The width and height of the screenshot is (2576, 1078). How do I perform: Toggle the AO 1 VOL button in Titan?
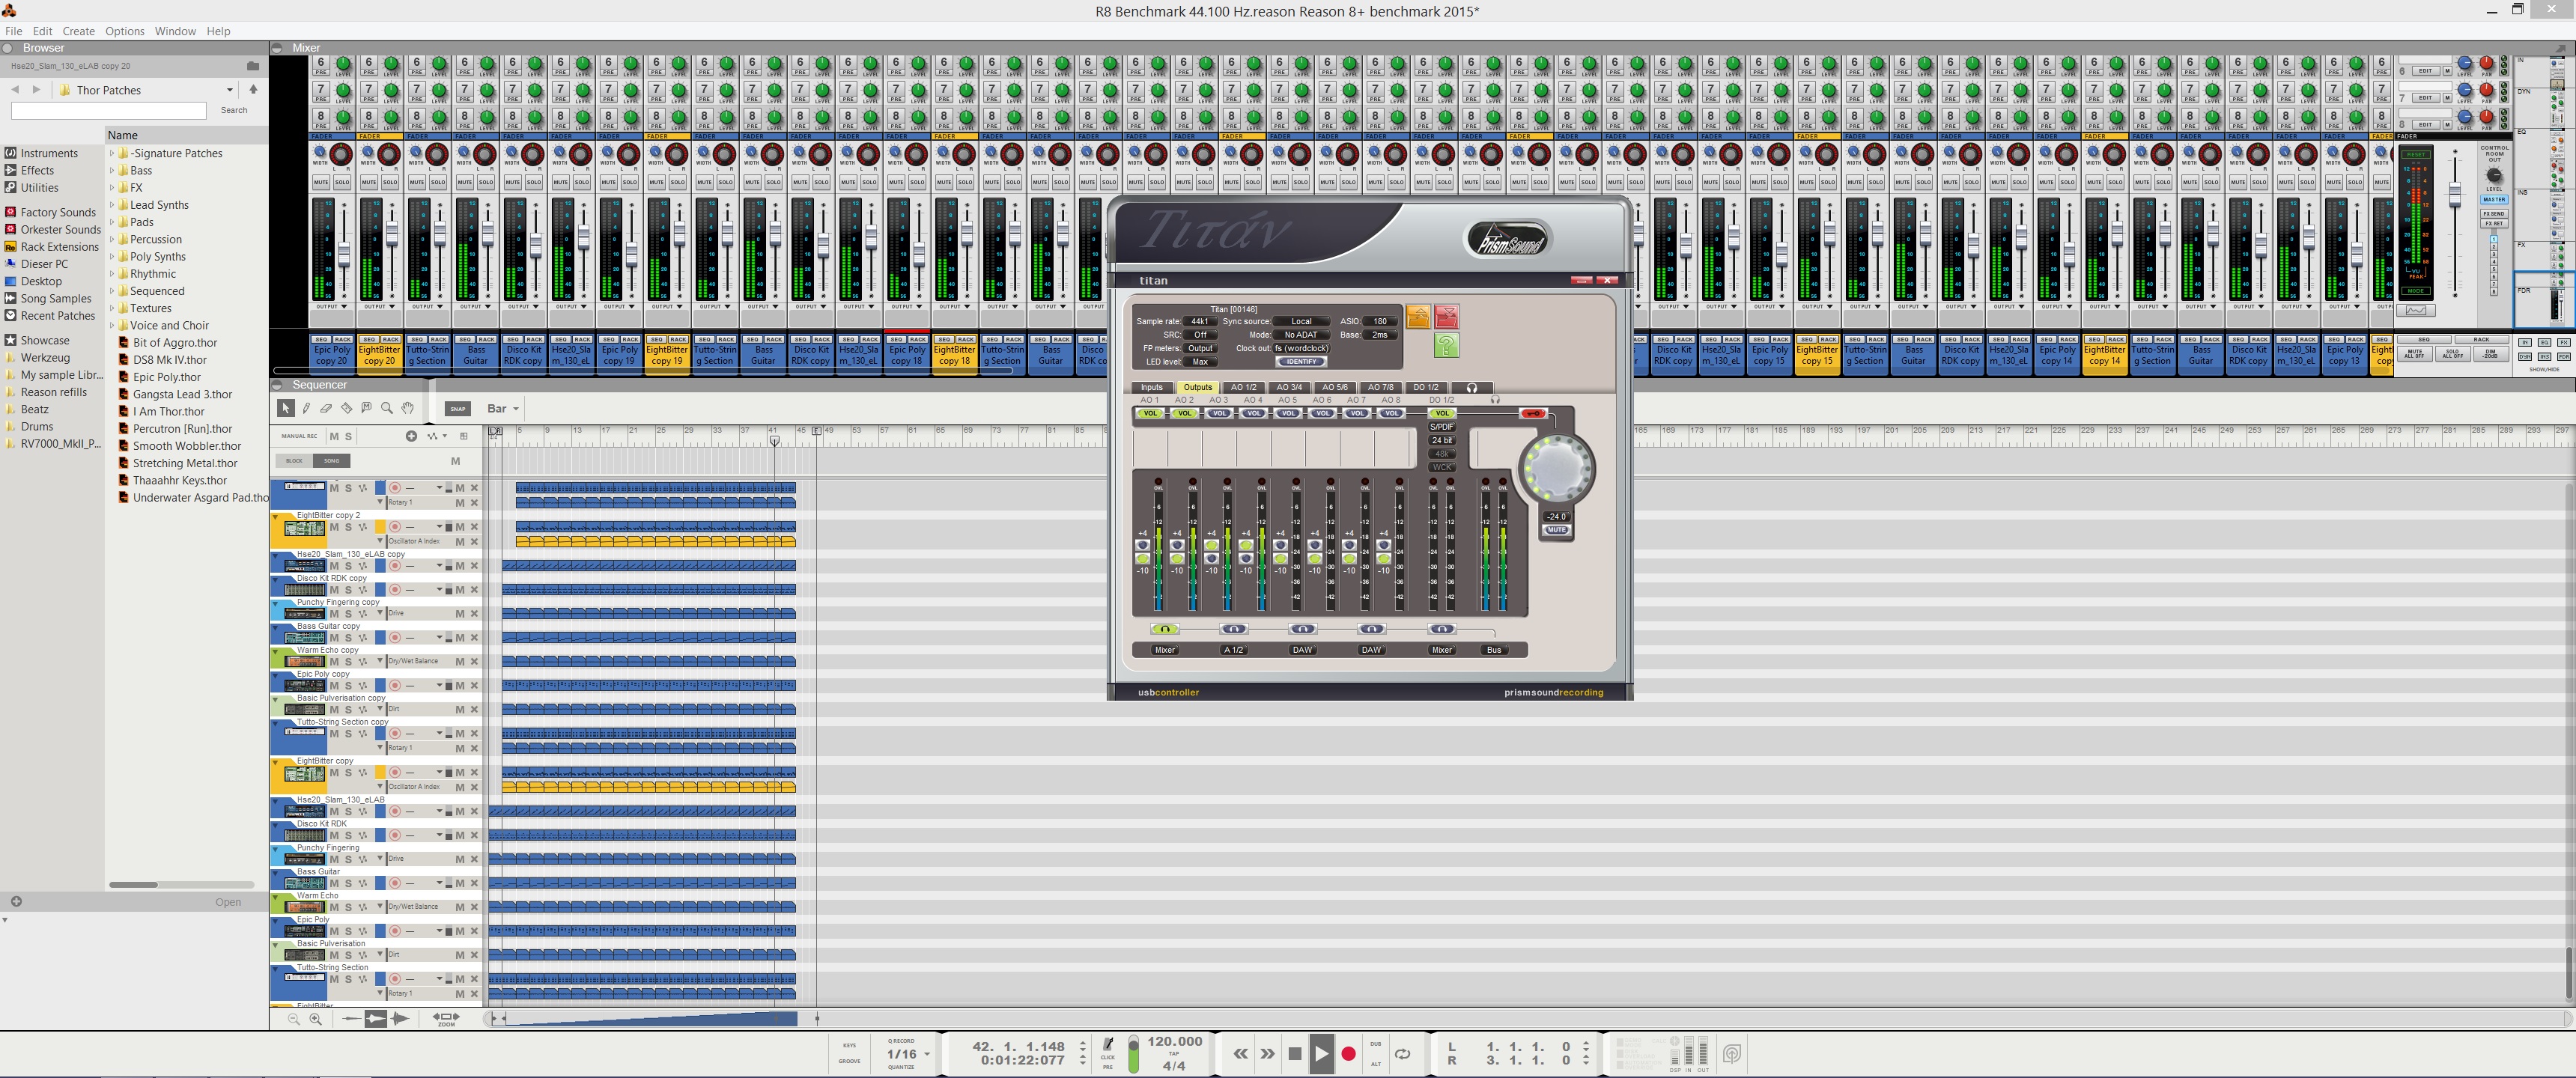coord(1150,413)
